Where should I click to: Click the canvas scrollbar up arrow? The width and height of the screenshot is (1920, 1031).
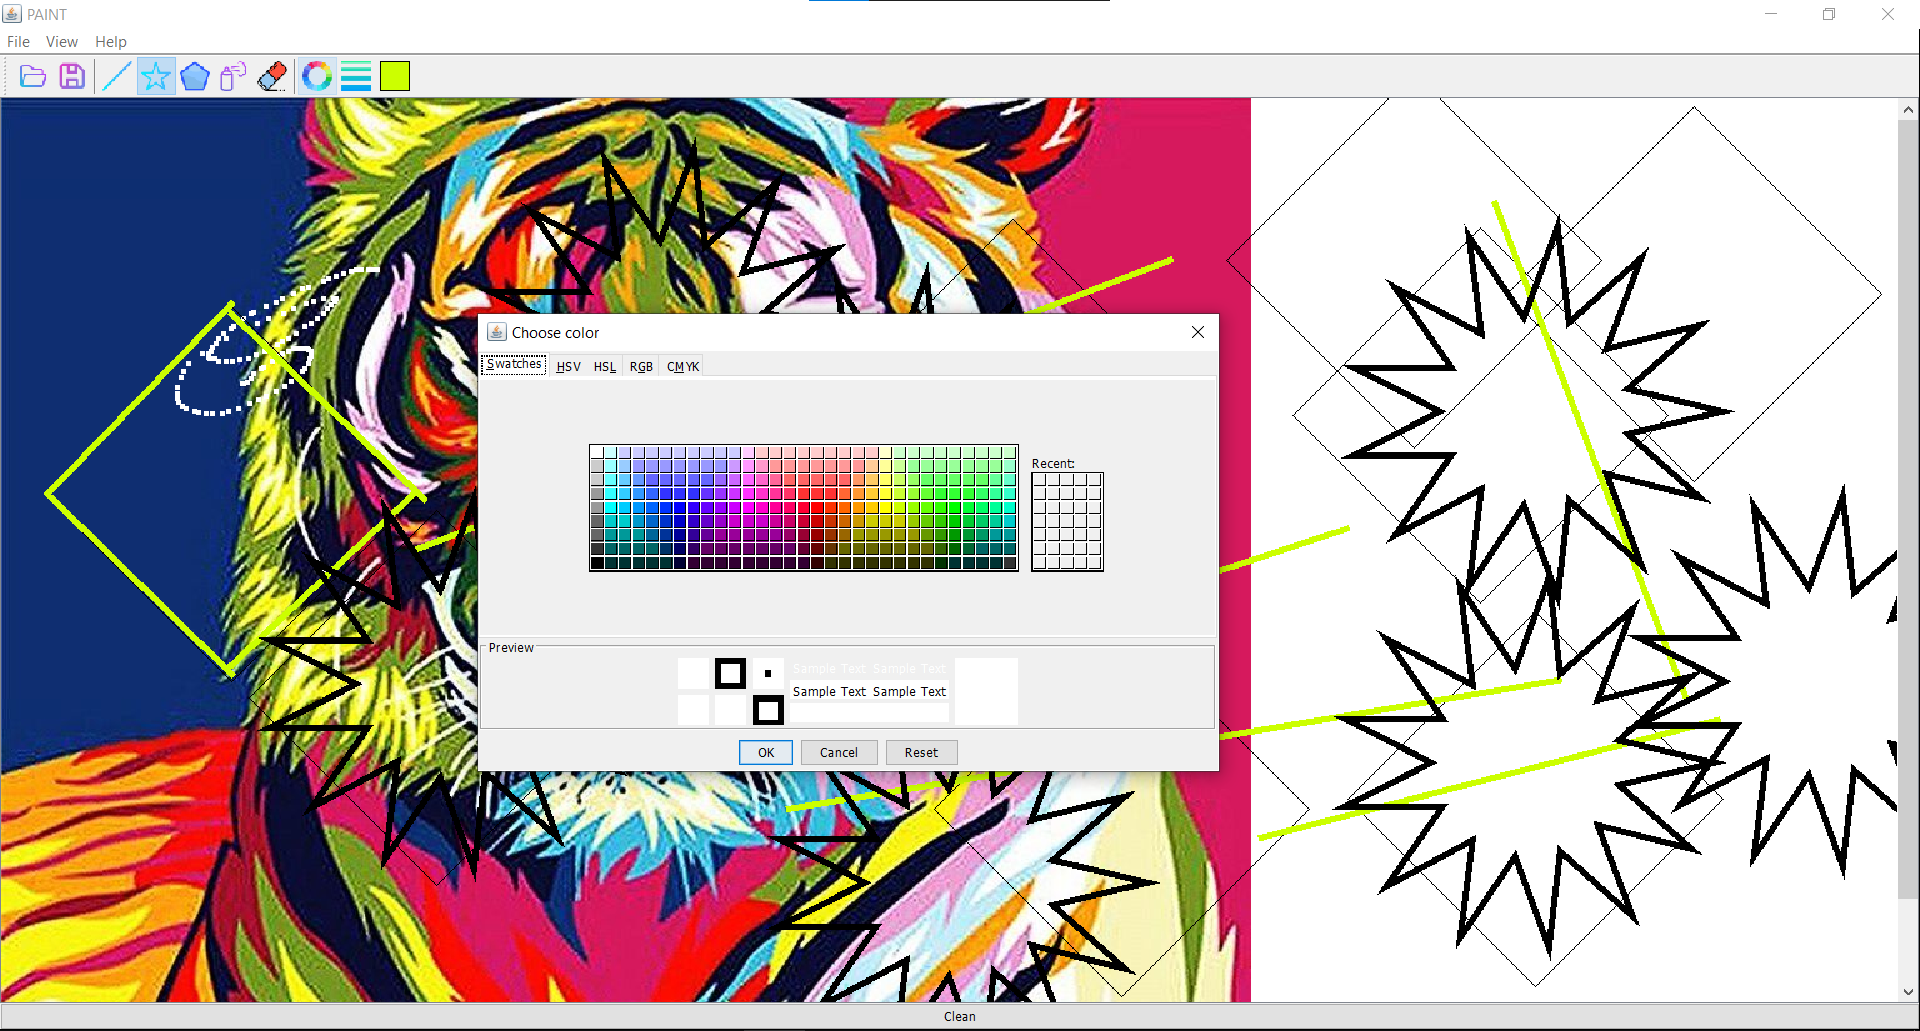pos(1908,110)
